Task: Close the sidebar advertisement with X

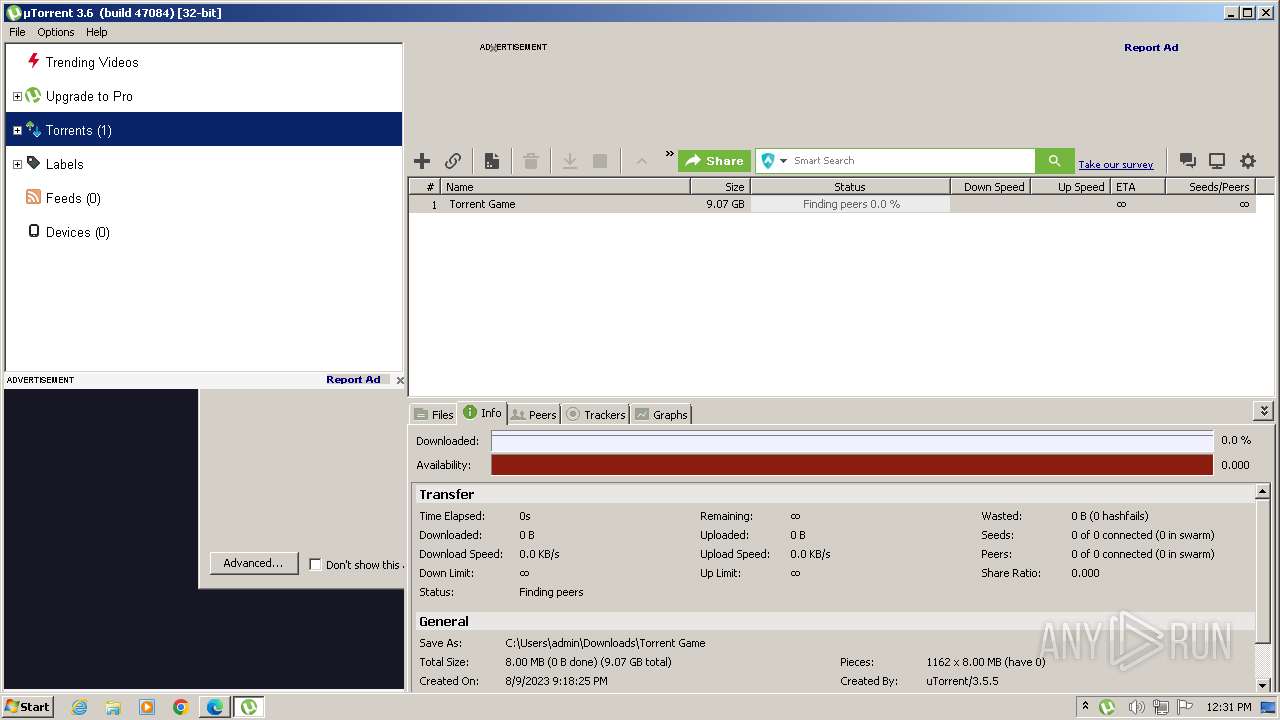Action: pos(400,380)
